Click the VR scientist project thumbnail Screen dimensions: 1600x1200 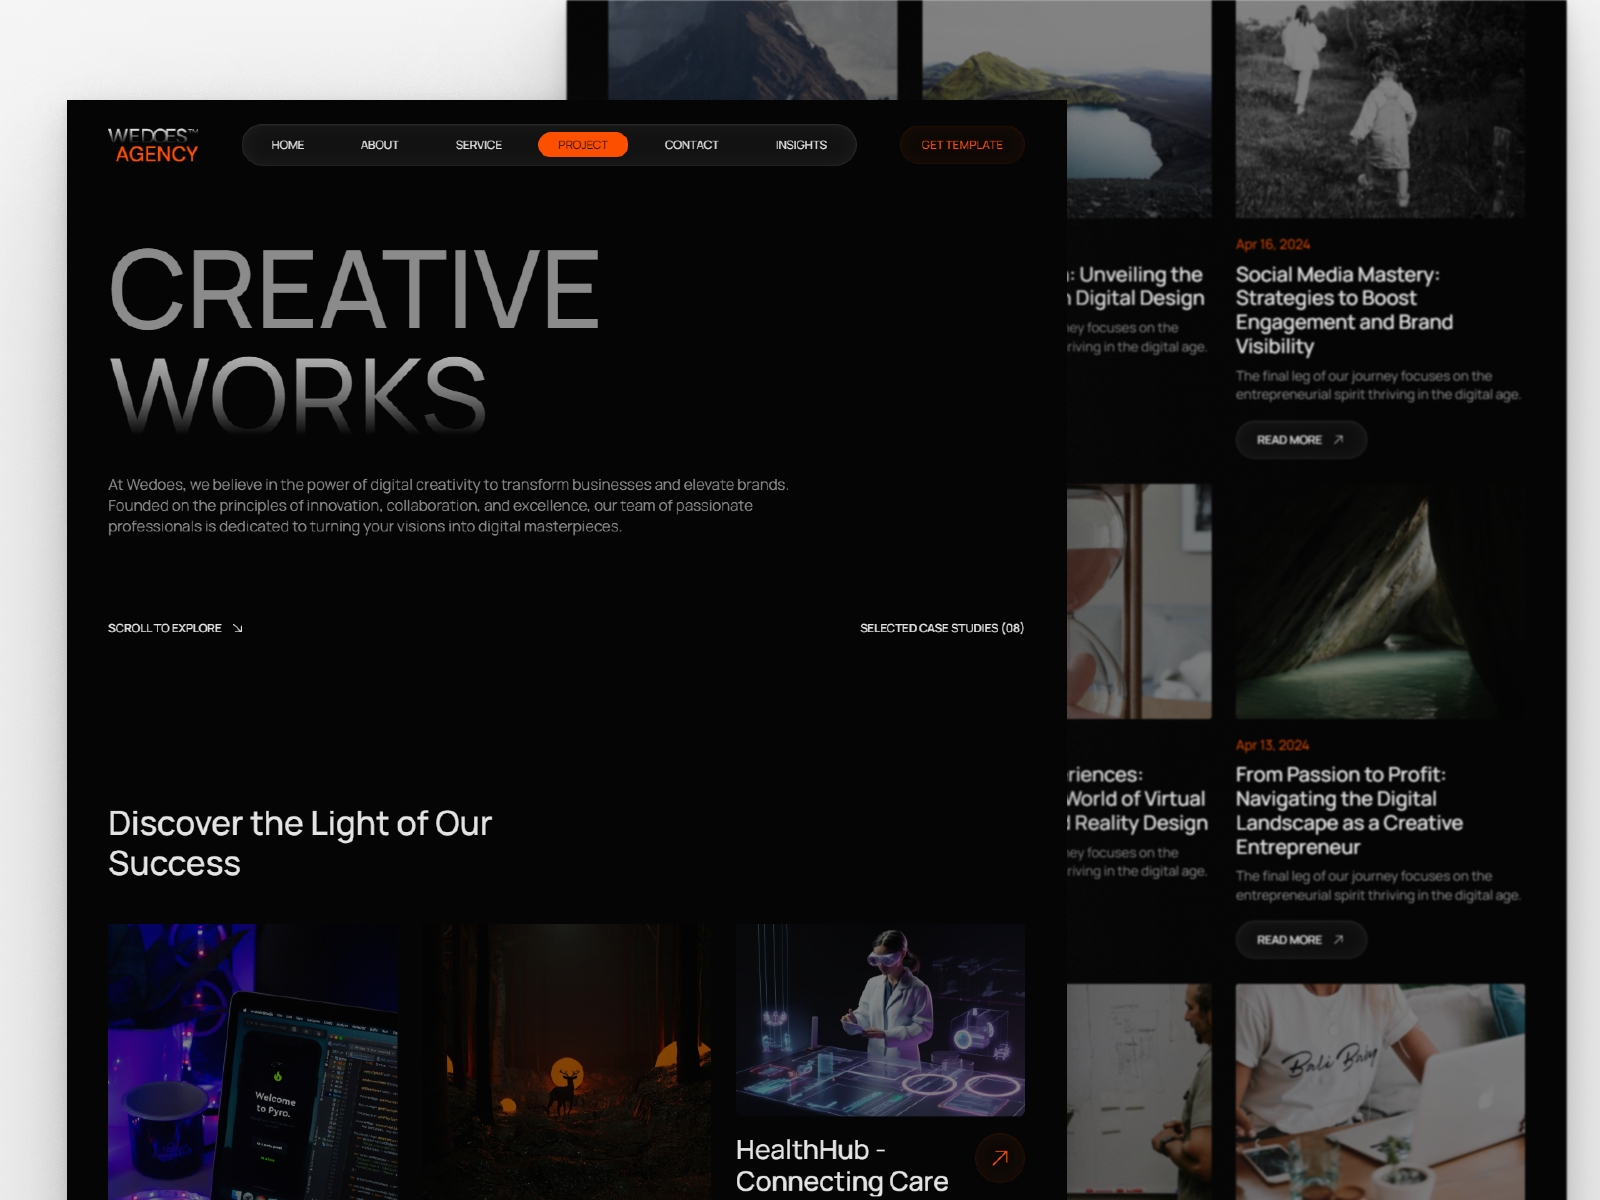879,1018
